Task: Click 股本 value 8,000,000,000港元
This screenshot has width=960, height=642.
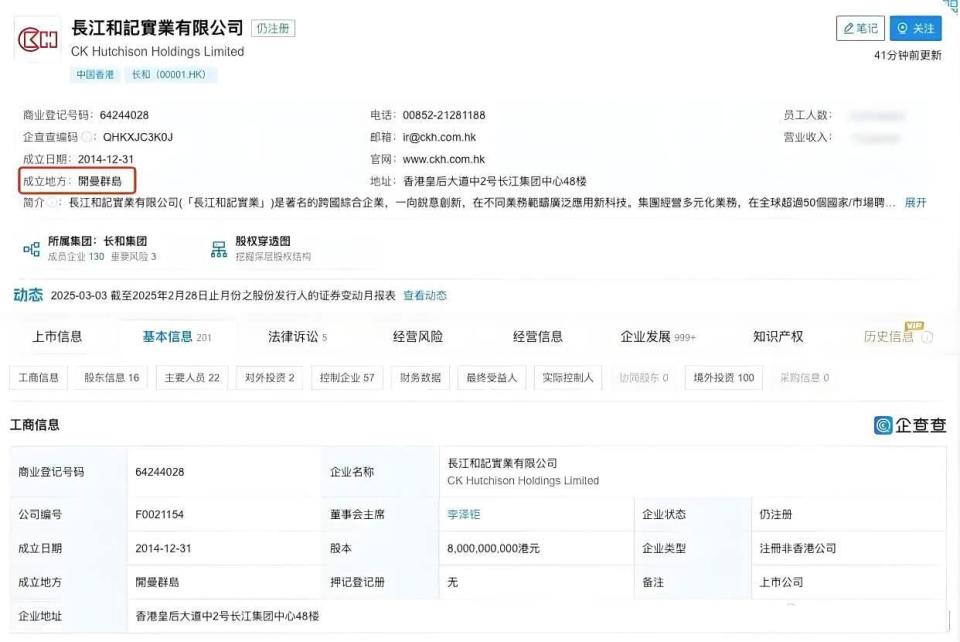Action: pos(493,548)
